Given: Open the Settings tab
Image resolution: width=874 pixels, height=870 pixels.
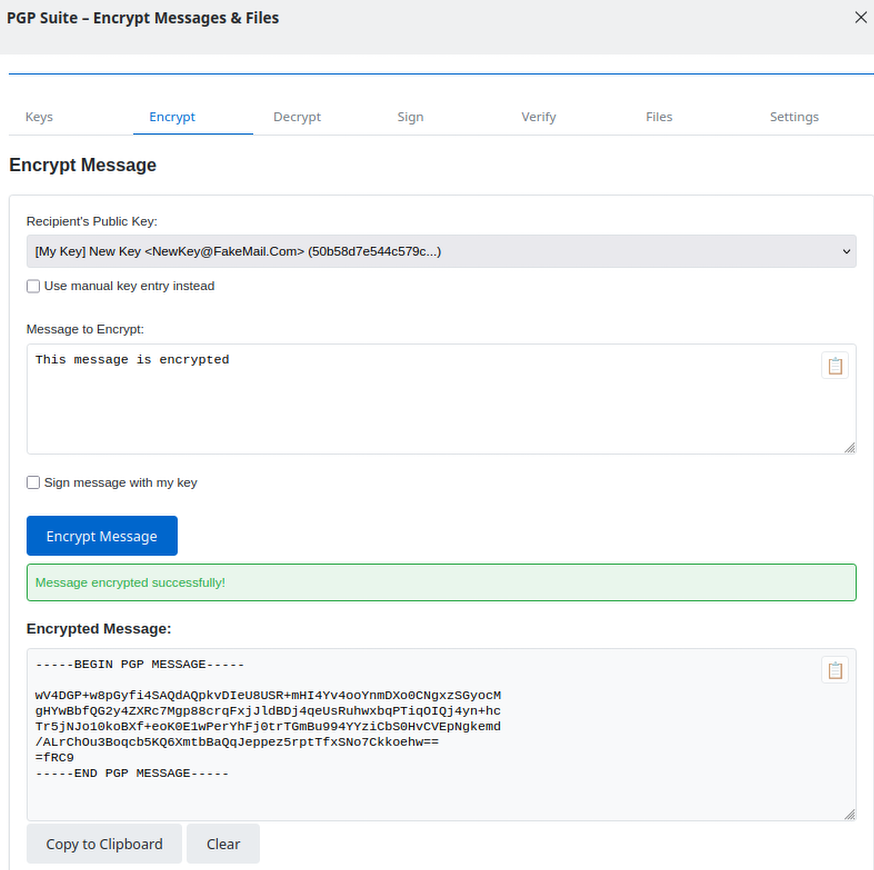Looking at the screenshot, I should click(794, 116).
